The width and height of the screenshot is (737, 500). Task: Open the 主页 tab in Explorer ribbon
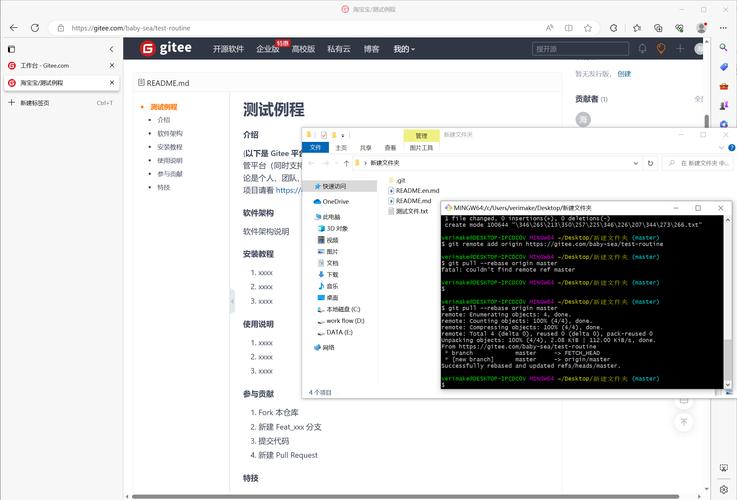tap(341, 148)
